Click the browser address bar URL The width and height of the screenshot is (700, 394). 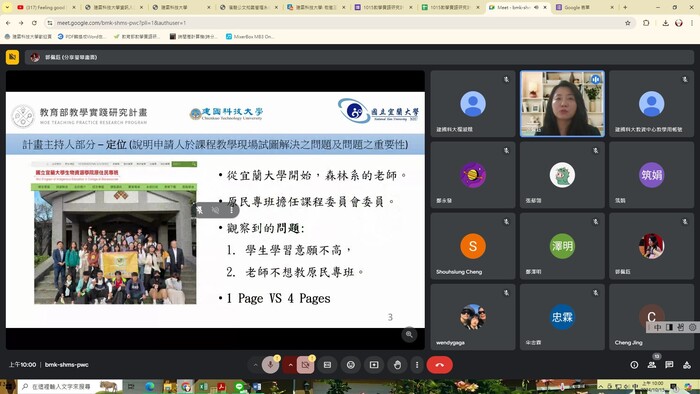[121, 23]
